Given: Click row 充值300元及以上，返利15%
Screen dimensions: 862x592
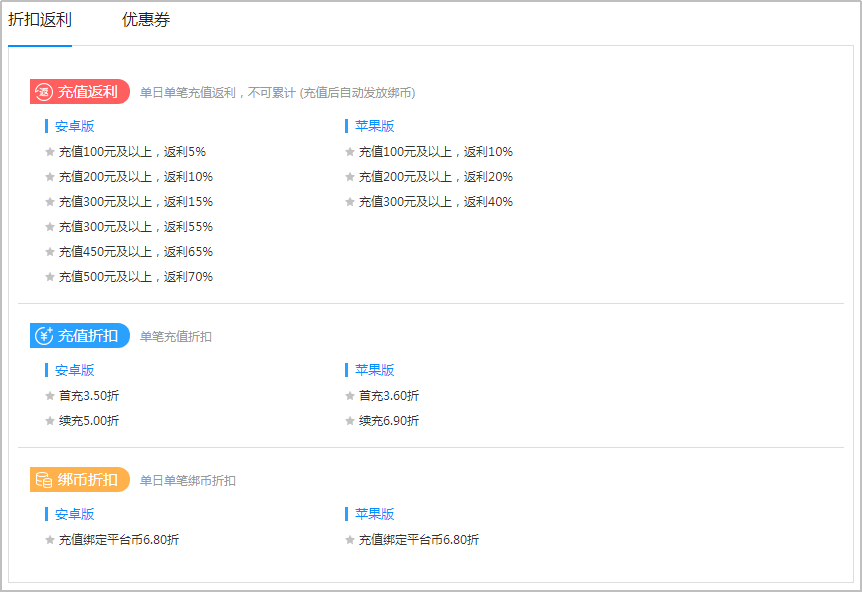Looking at the screenshot, I should point(135,202).
